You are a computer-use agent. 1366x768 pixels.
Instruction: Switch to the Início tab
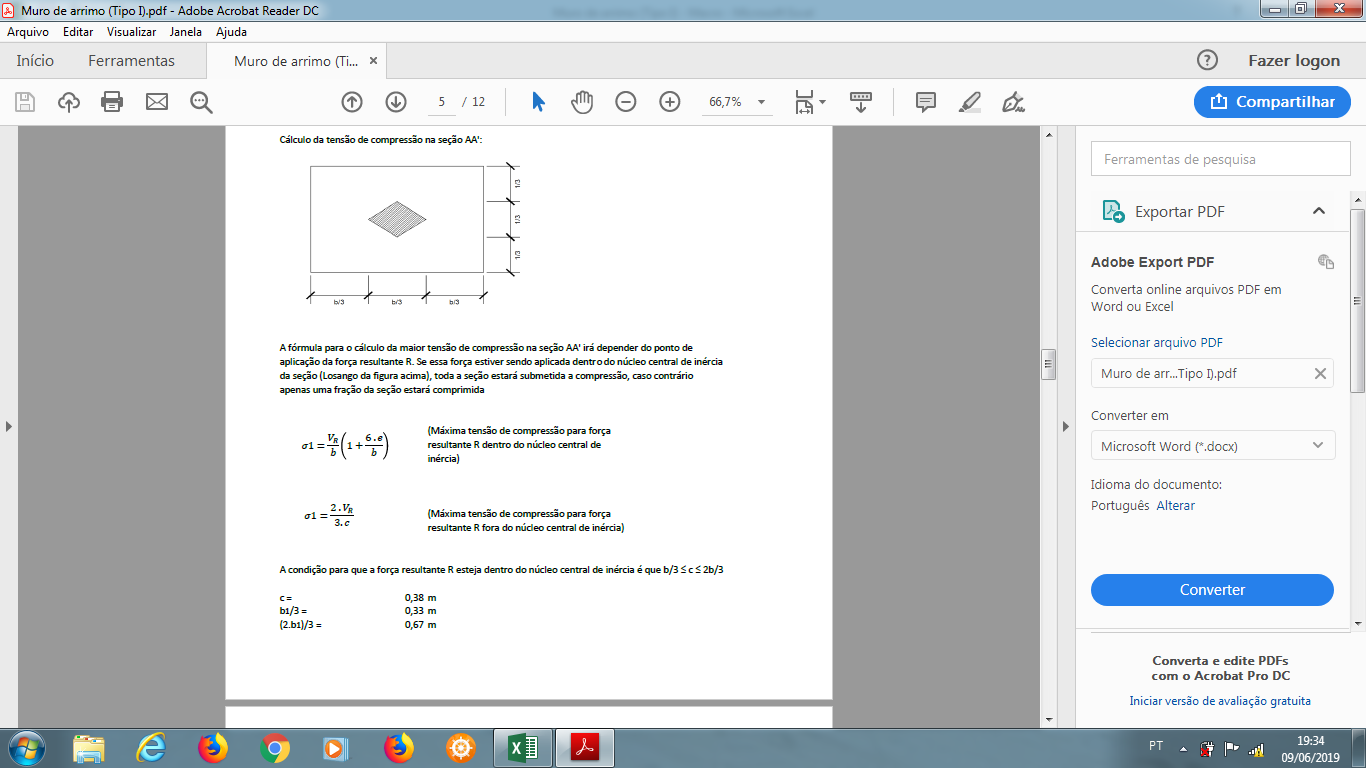35,61
